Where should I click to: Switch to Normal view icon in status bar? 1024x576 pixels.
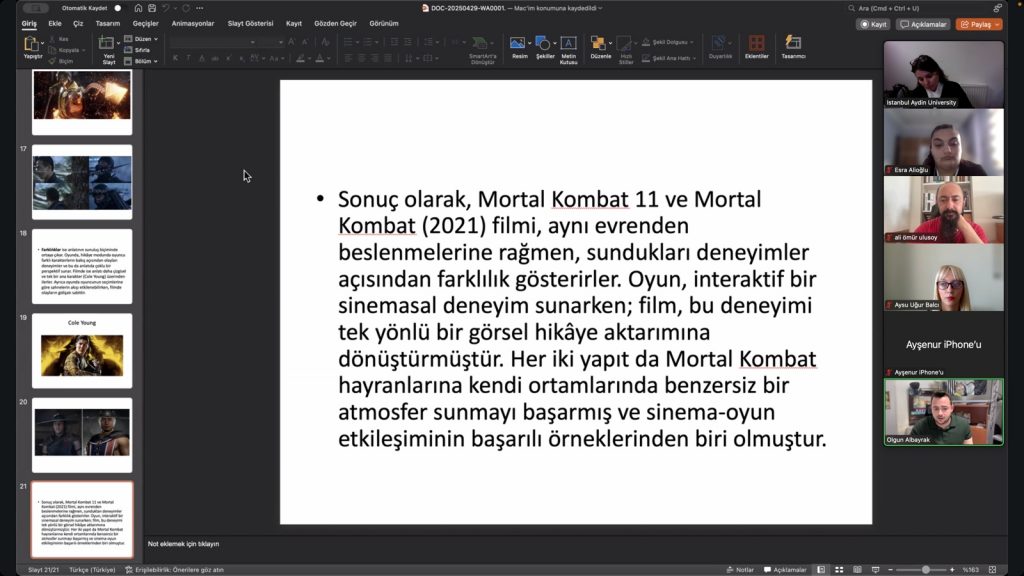821,570
